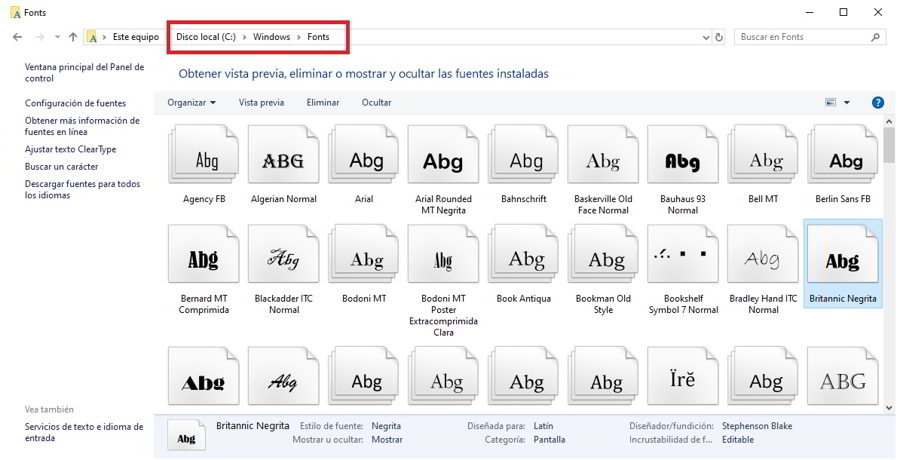Click the search magnifier icon
Screen dimensions: 900x460
[875, 37]
